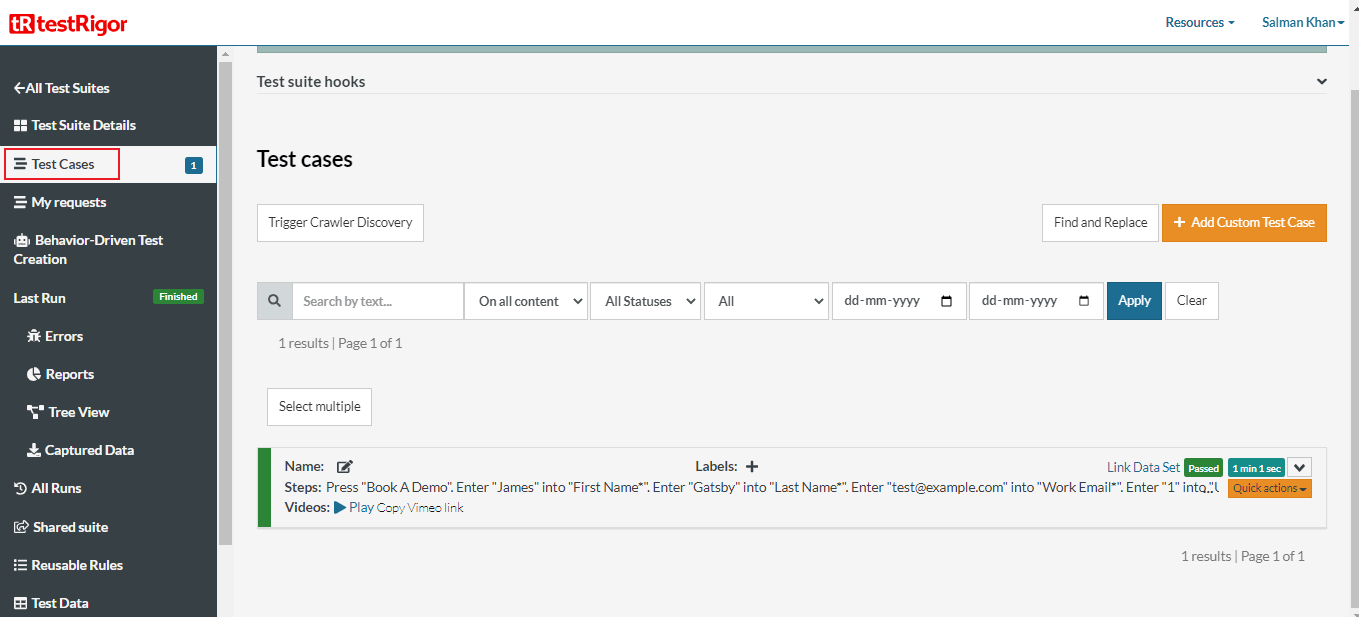1359x617 pixels.
Task: Open the All Statuses dropdown
Action: click(645, 301)
